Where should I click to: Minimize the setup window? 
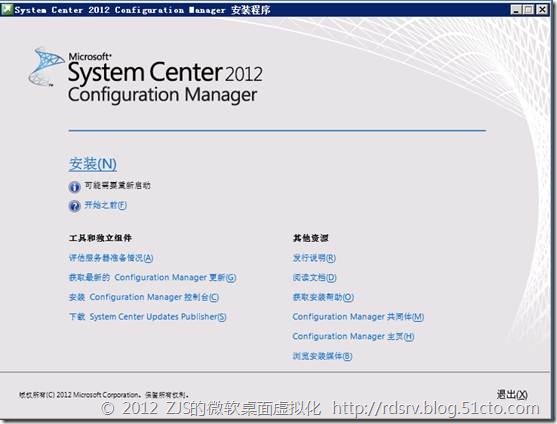516,10
